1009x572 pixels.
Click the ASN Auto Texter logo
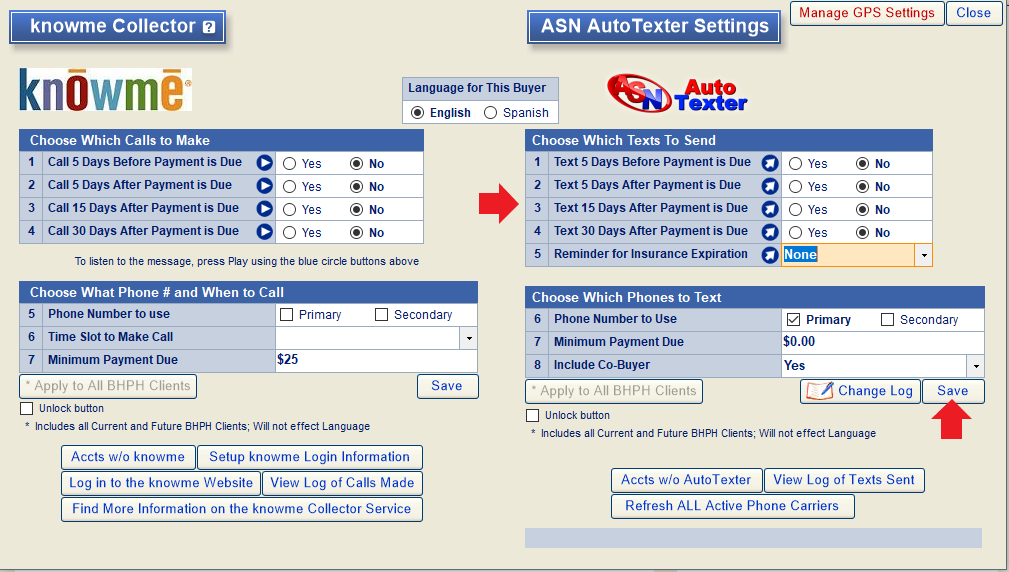pos(677,94)
